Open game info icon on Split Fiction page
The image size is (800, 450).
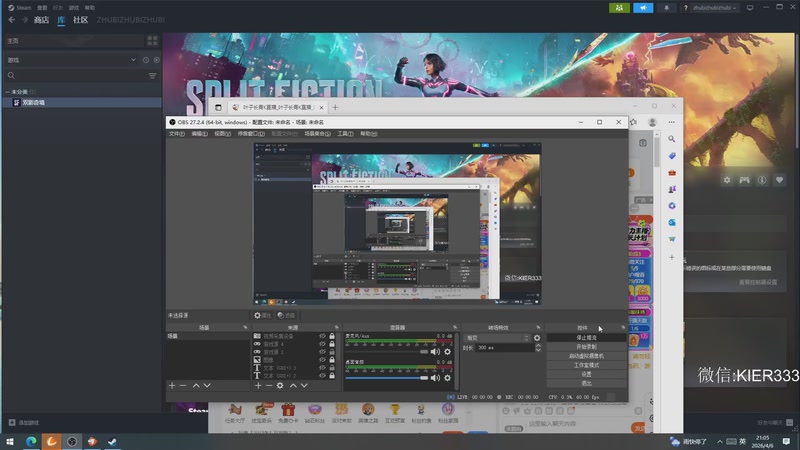(x=762, y=180)
